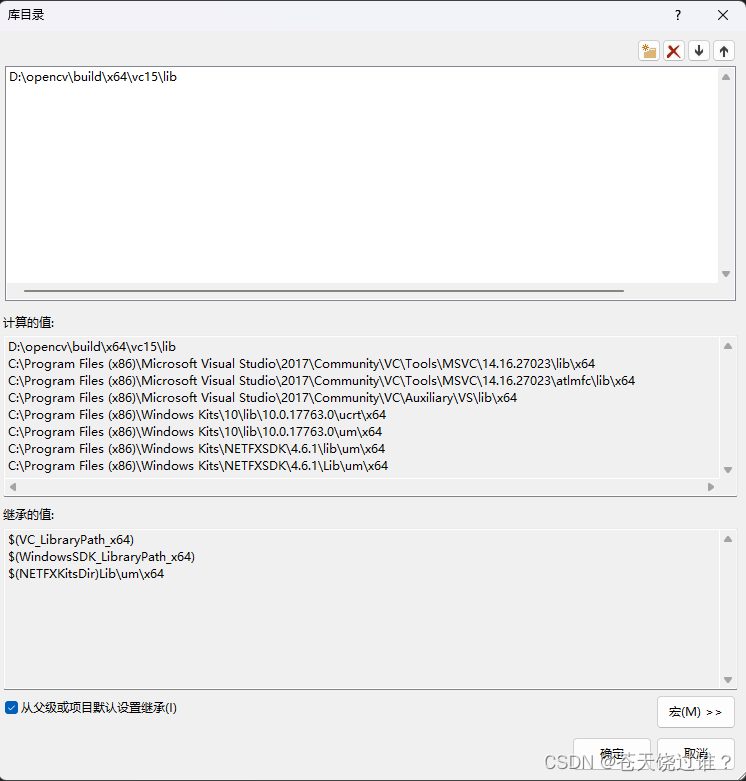This screenshot has height=781, width=746.
Task: Move the selected line up
Action: (724, 51)
